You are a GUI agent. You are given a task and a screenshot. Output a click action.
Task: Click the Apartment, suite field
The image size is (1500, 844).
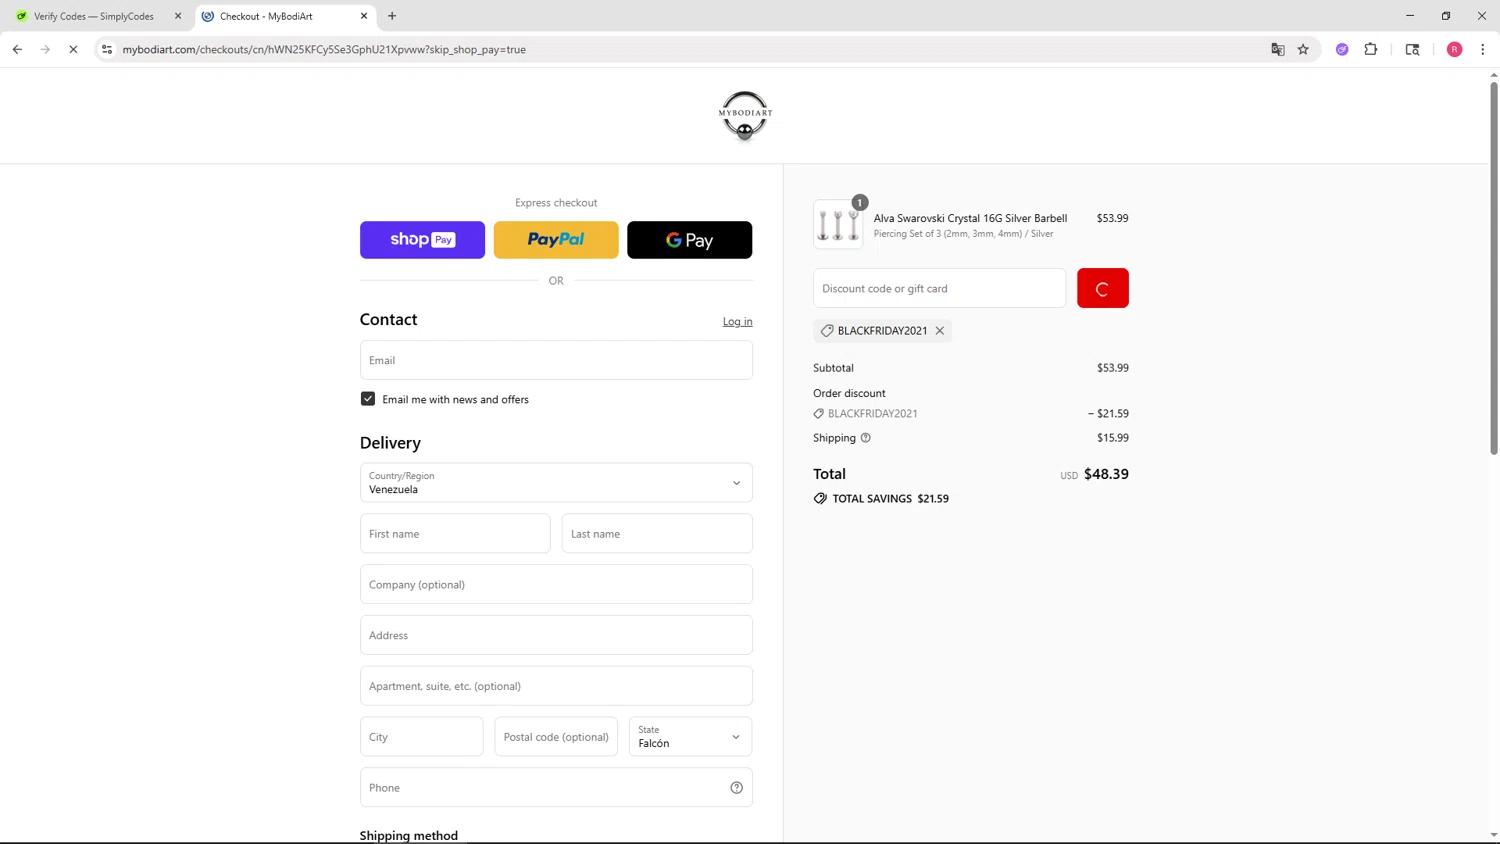(556, 686)
